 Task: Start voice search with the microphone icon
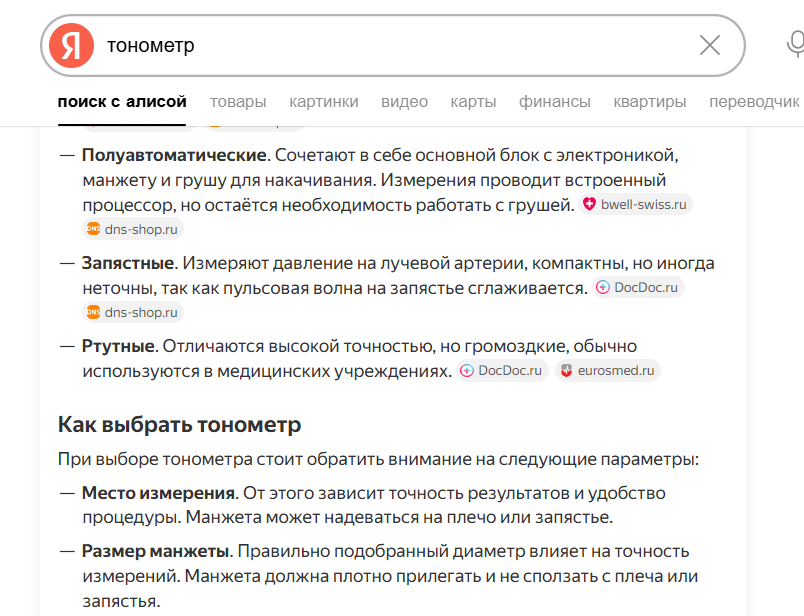[796, 45]
